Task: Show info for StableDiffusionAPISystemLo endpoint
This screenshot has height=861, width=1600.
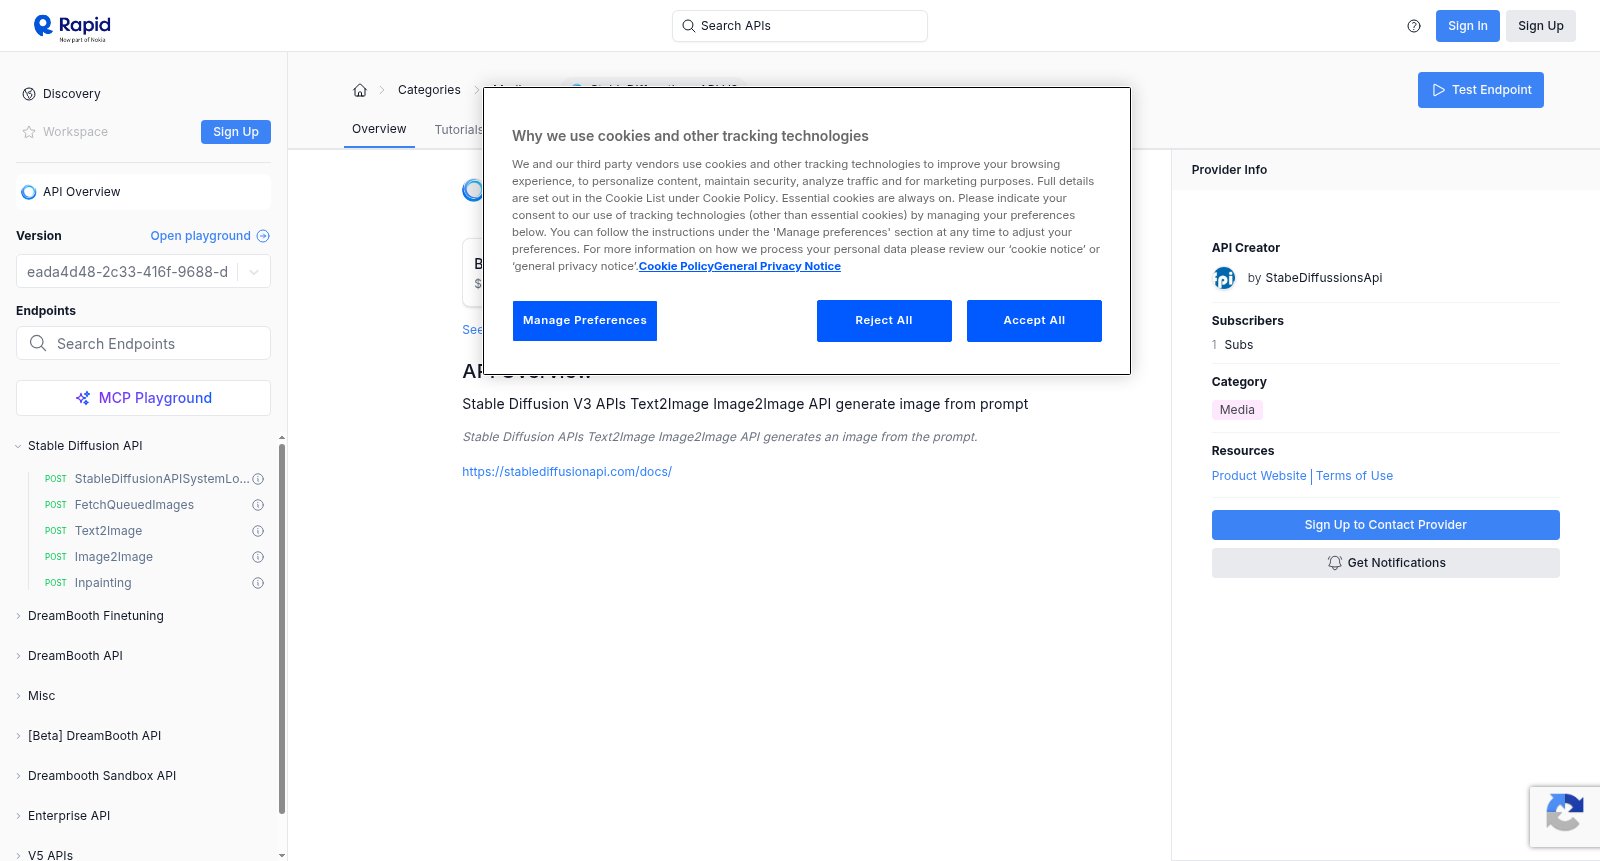Action: [258, 479]
